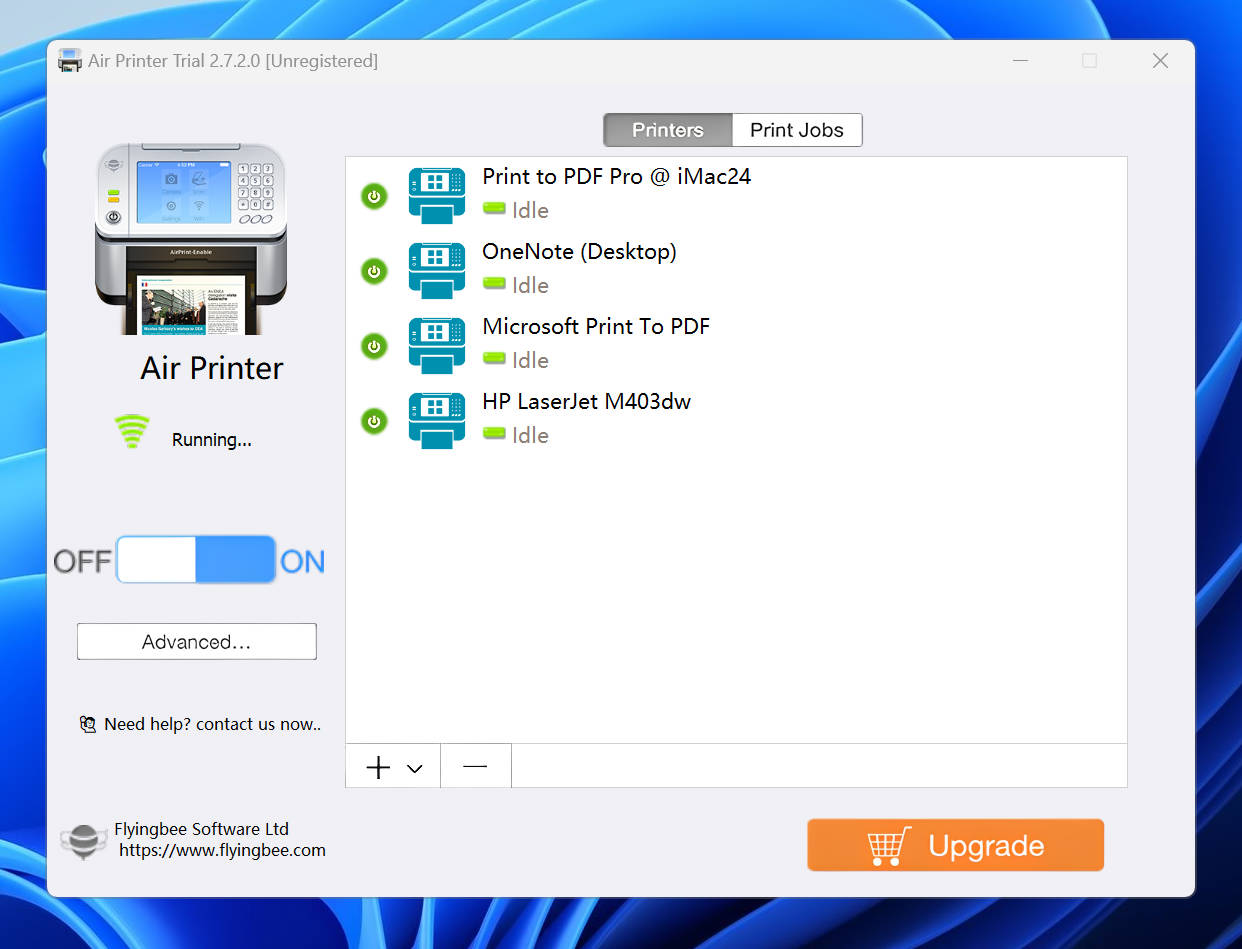Click the ON label of the service switch
The height and width of the screenshot is (949, 1242).
[x=302, y=562]
